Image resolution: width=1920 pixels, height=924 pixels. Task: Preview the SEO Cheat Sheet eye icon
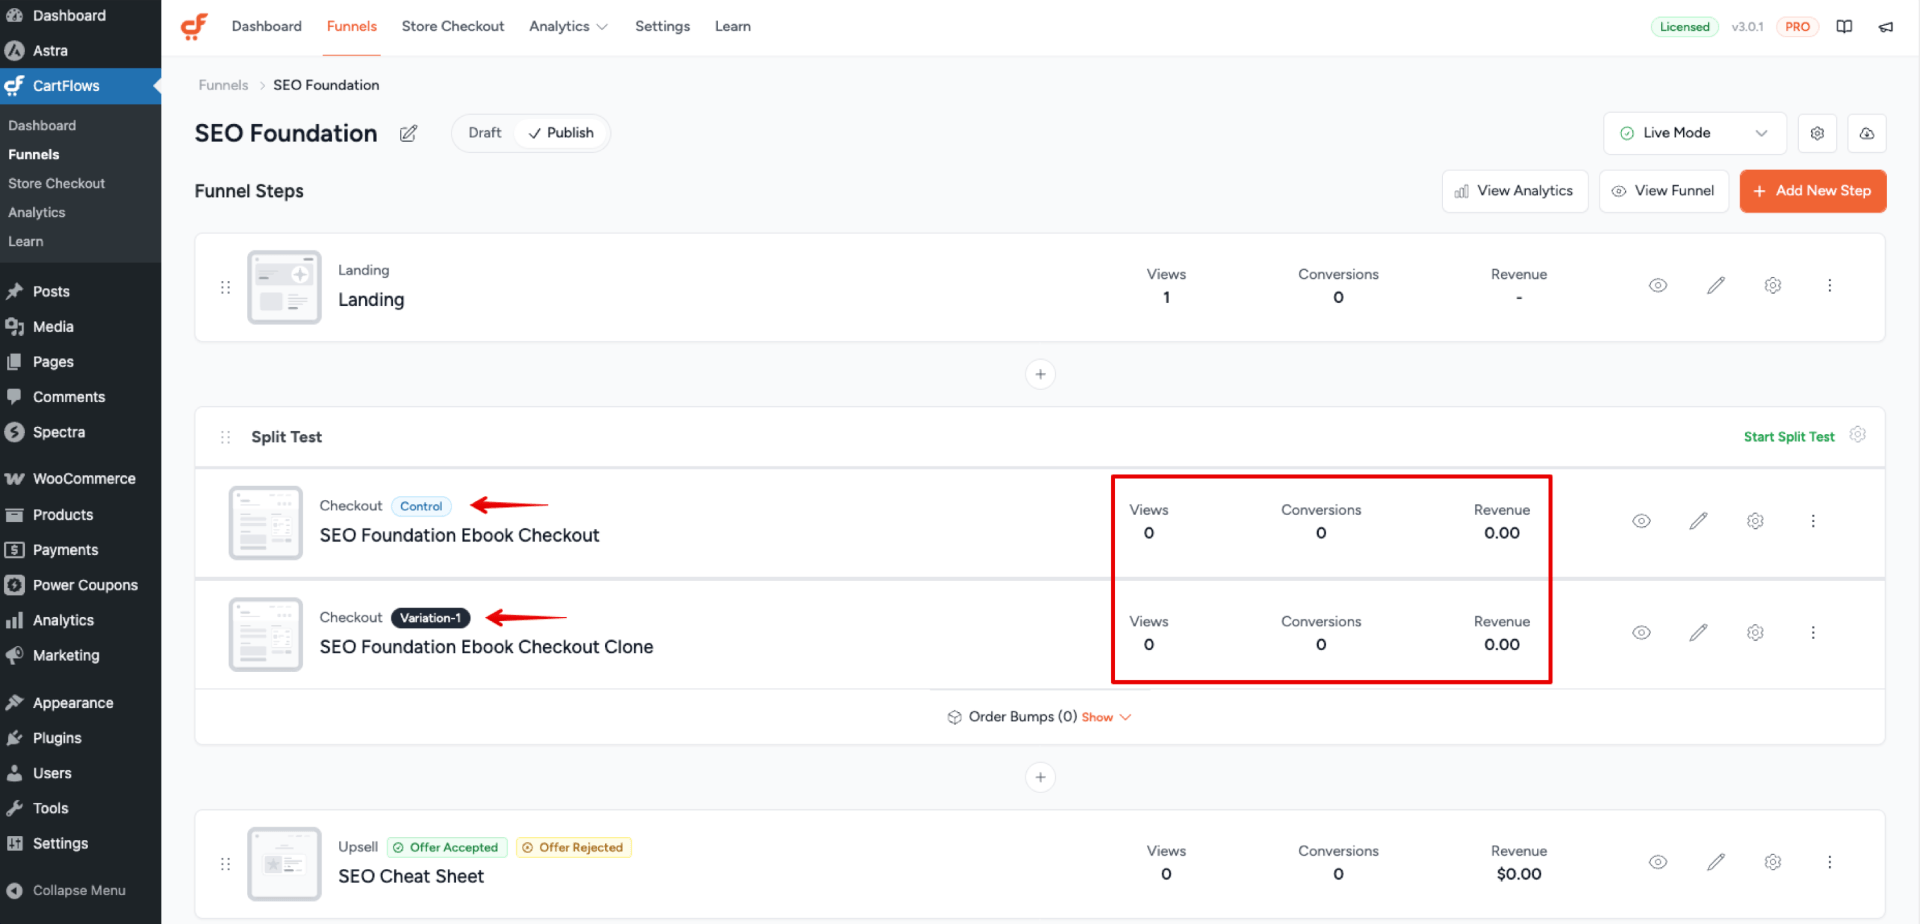coord(1658,862)
